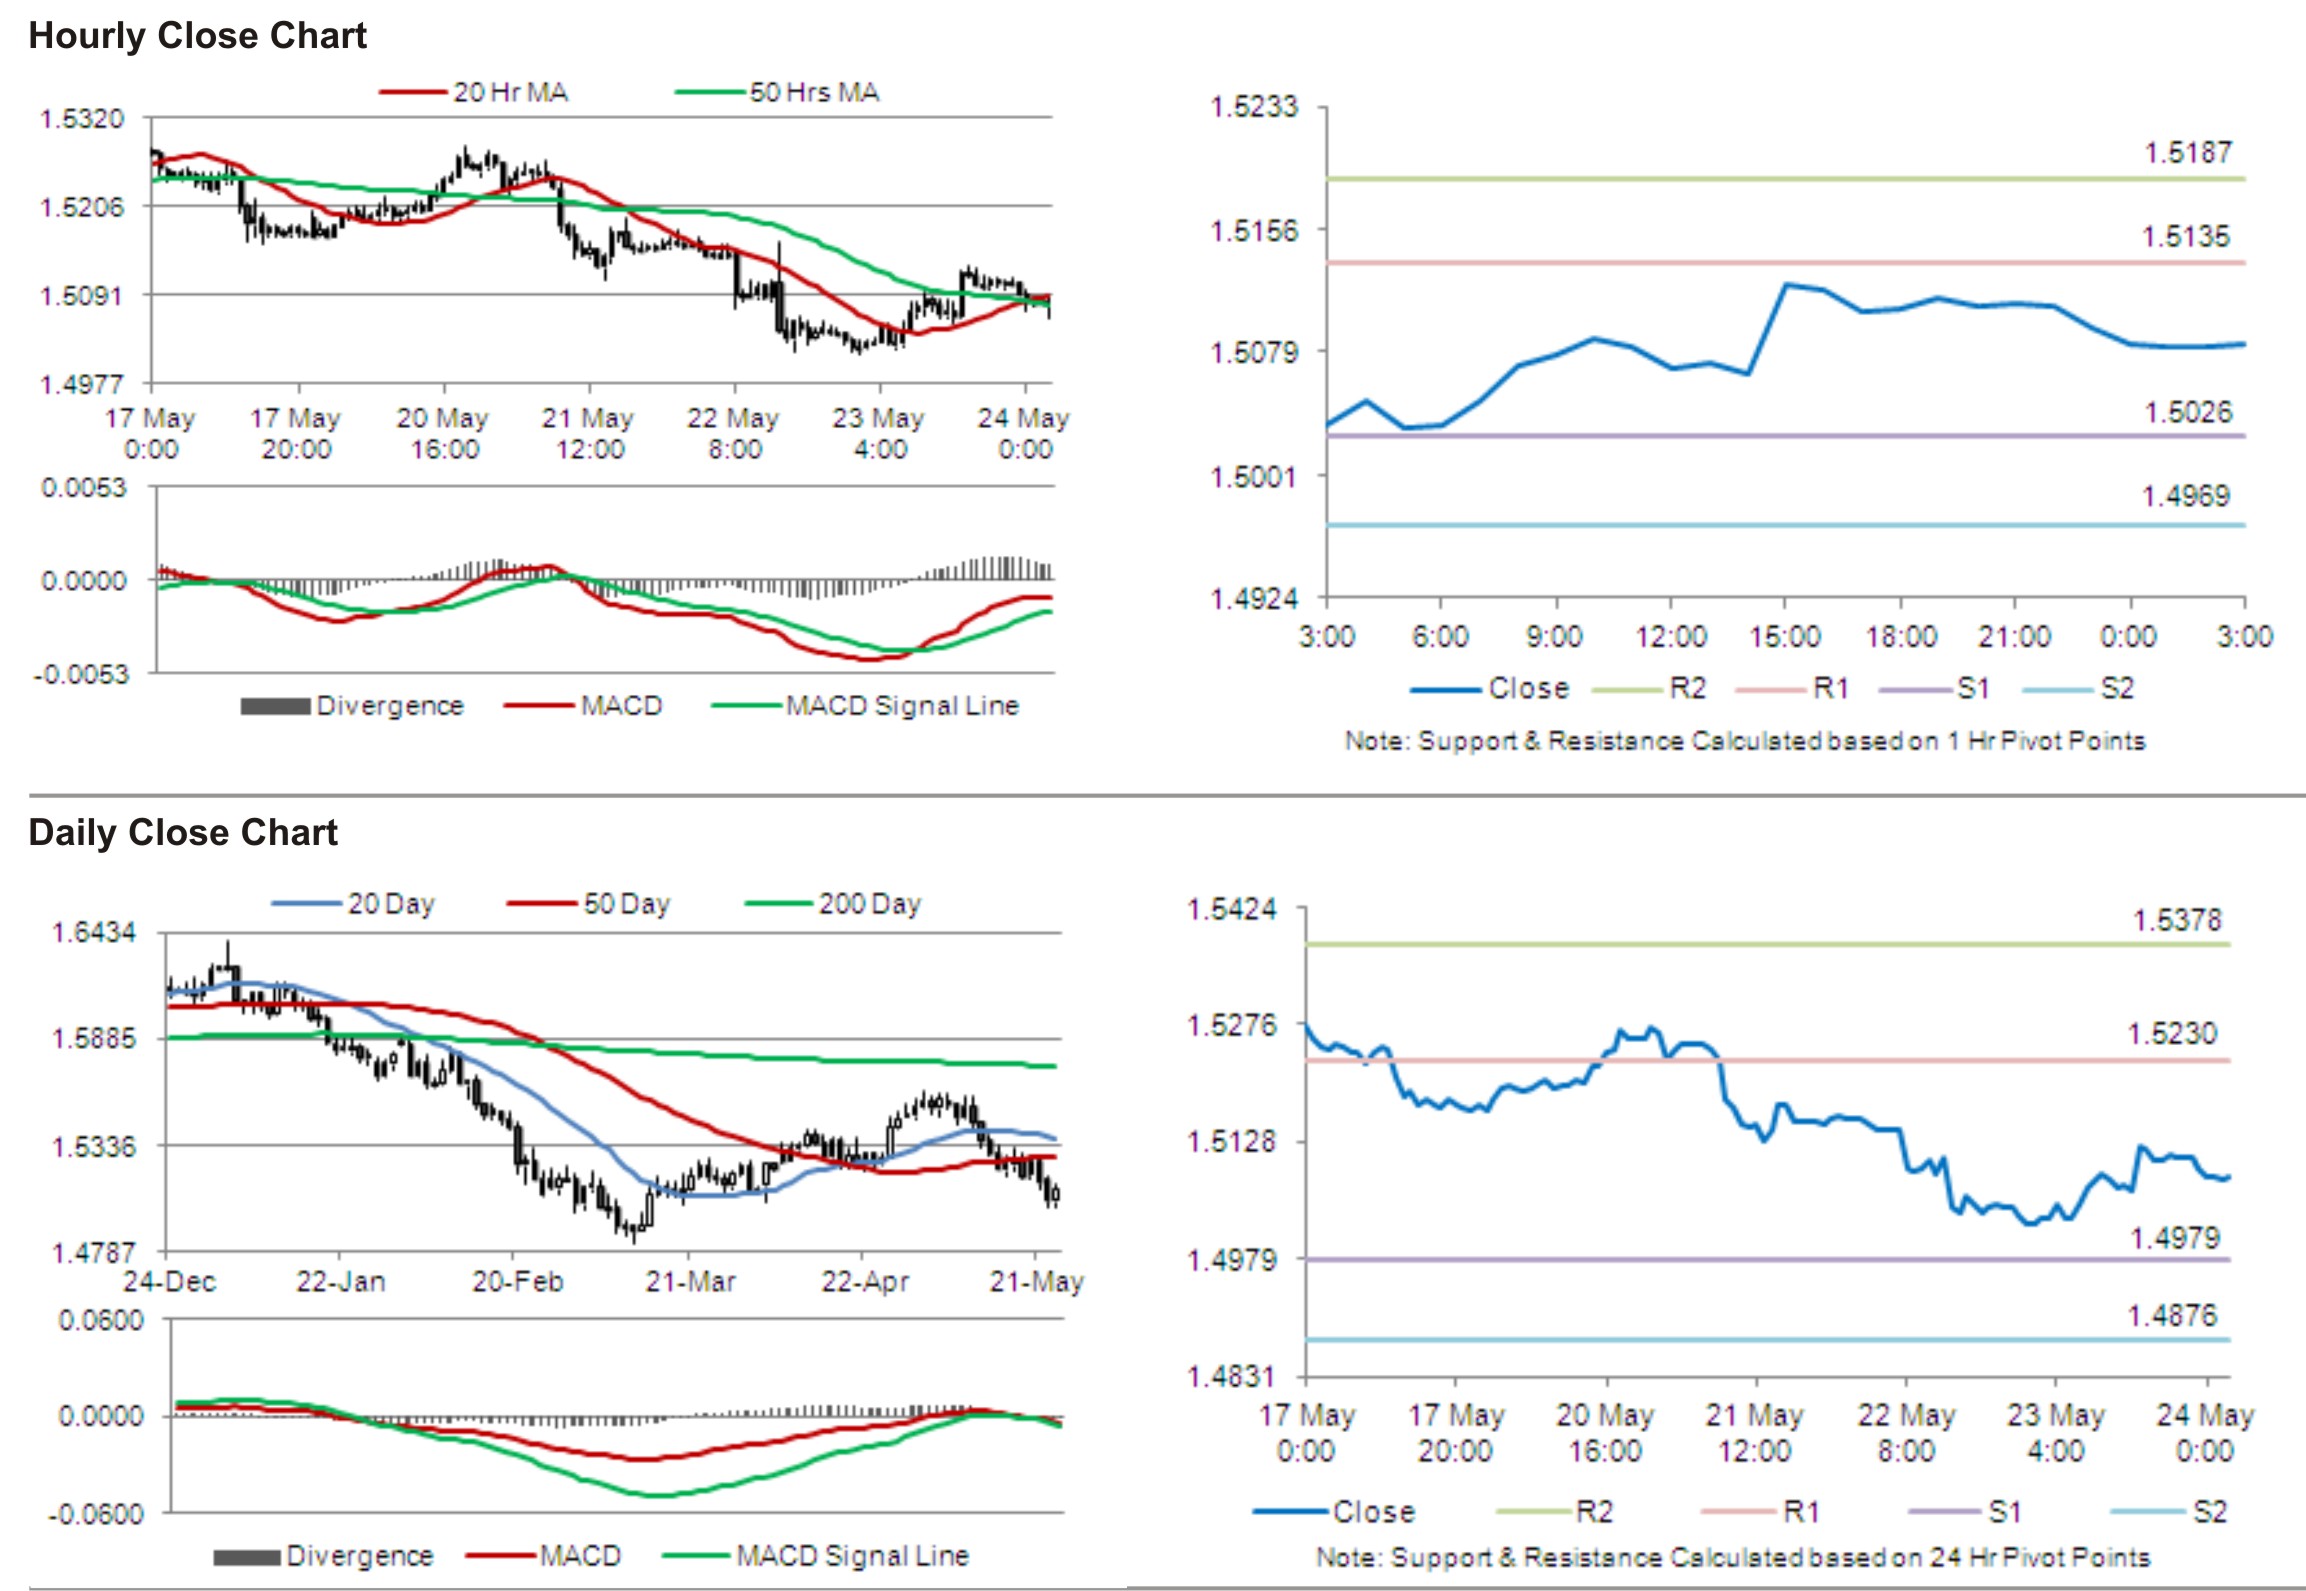The image size is (2306, 1591).
Task: Select the 200 Day legend label
Action: pos(870,904)
